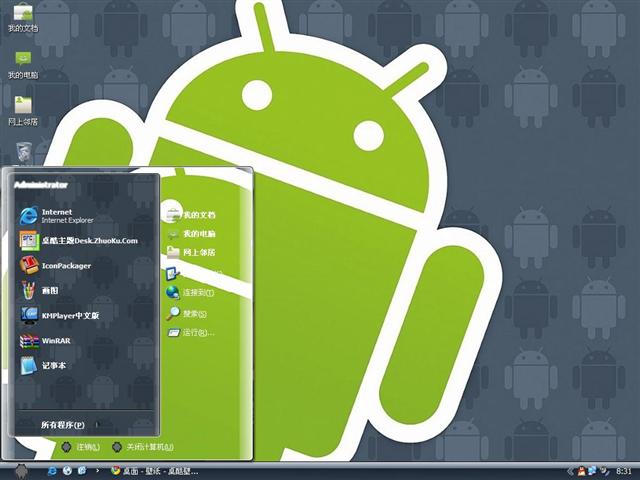The image size is (640, 480).
Task: Choose 运行(R)... run command
Action: [191, 333]
